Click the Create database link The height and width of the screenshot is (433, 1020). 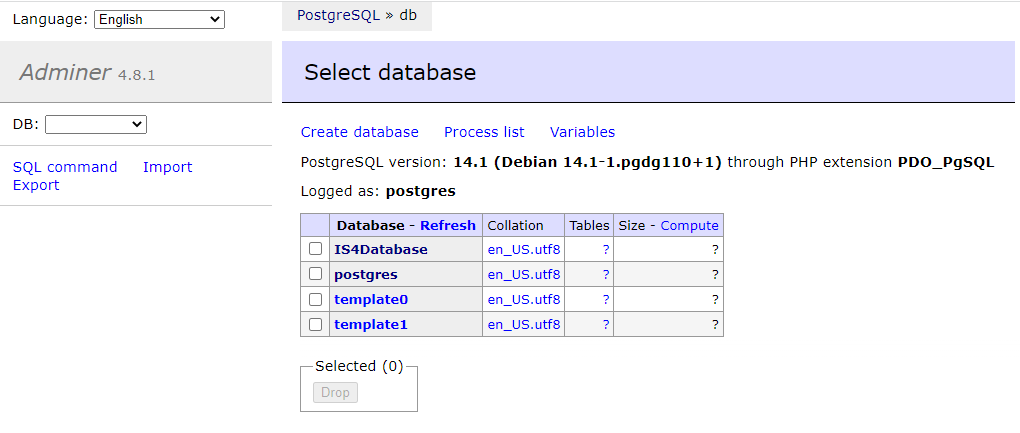[x=360, y=132]
